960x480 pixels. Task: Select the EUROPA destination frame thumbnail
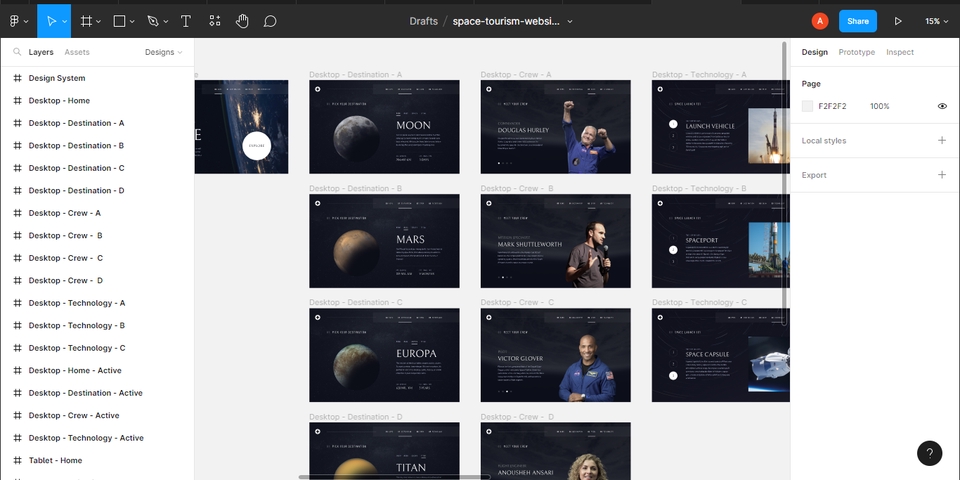(x=384, y=355)
